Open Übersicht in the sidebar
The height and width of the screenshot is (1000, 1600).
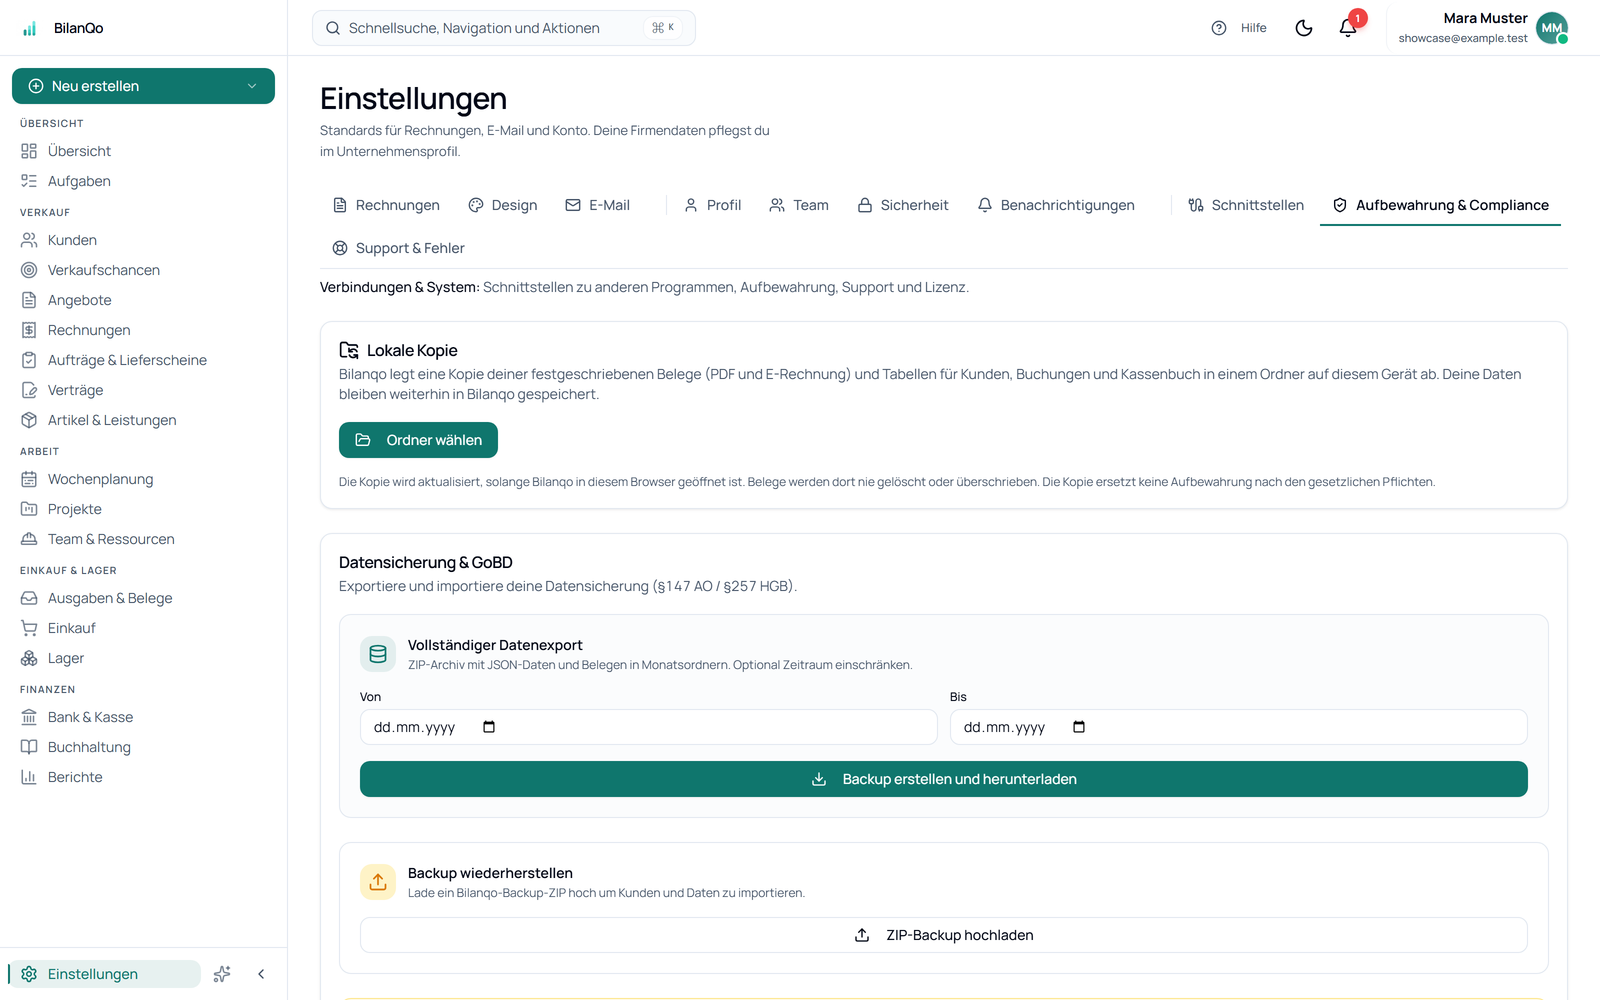(143, 151)
